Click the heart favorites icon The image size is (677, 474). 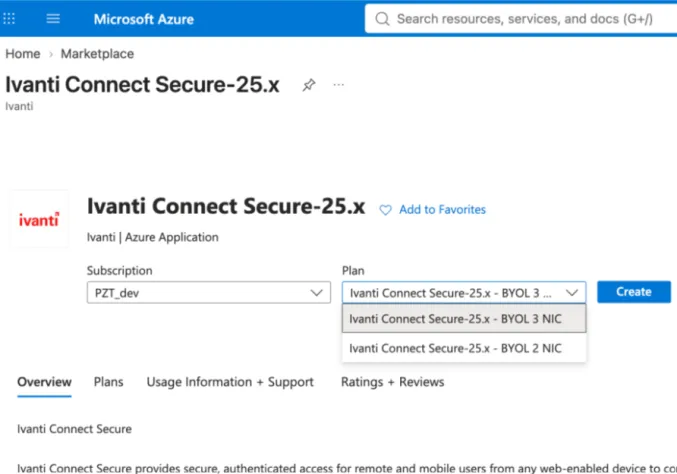pos(385,210)
